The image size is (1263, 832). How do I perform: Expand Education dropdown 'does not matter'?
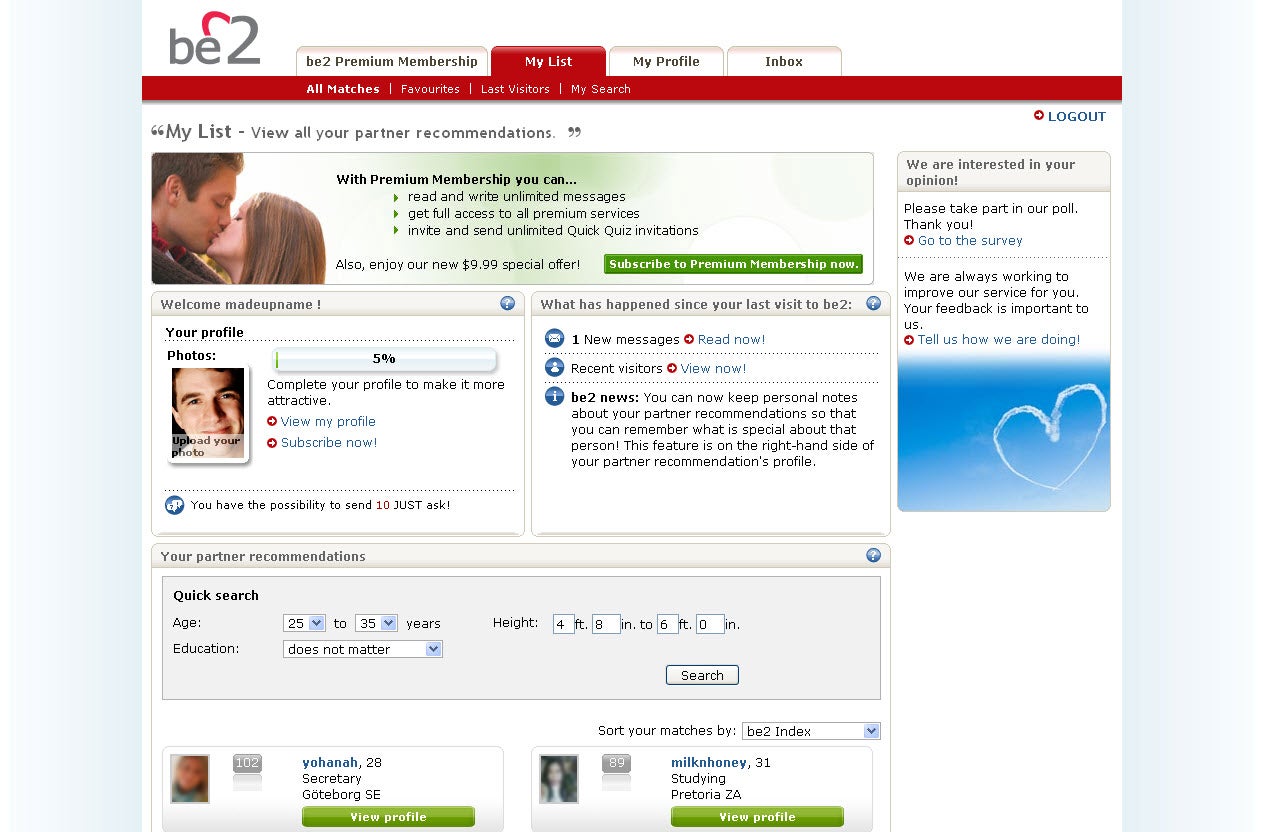click(x=363, y=649)
